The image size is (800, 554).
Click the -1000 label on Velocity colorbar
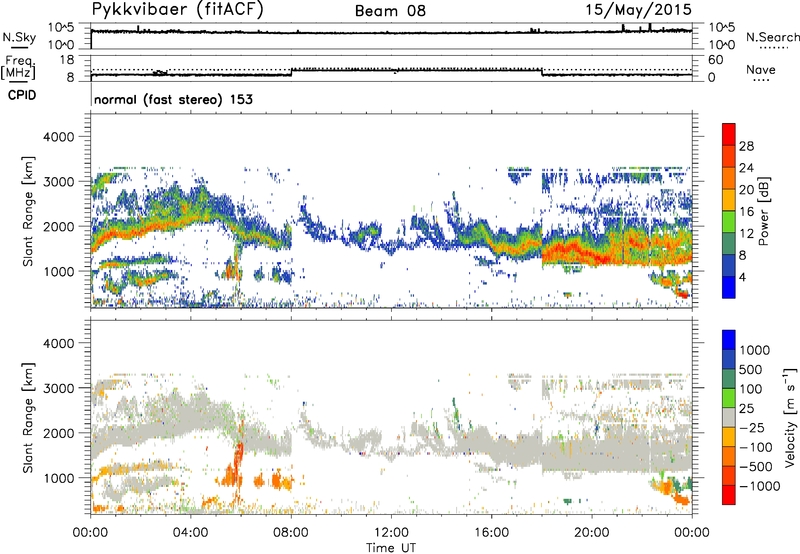[x=760, y=486]
